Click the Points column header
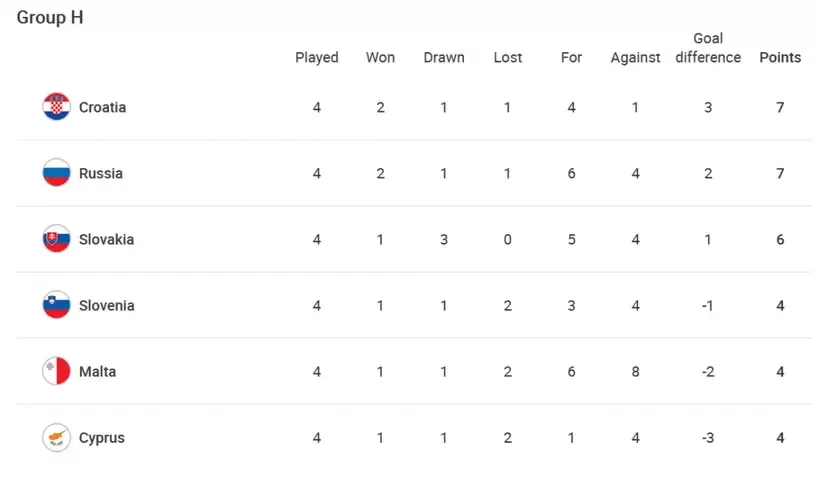 pyautogui.click(x=780, y=57)
